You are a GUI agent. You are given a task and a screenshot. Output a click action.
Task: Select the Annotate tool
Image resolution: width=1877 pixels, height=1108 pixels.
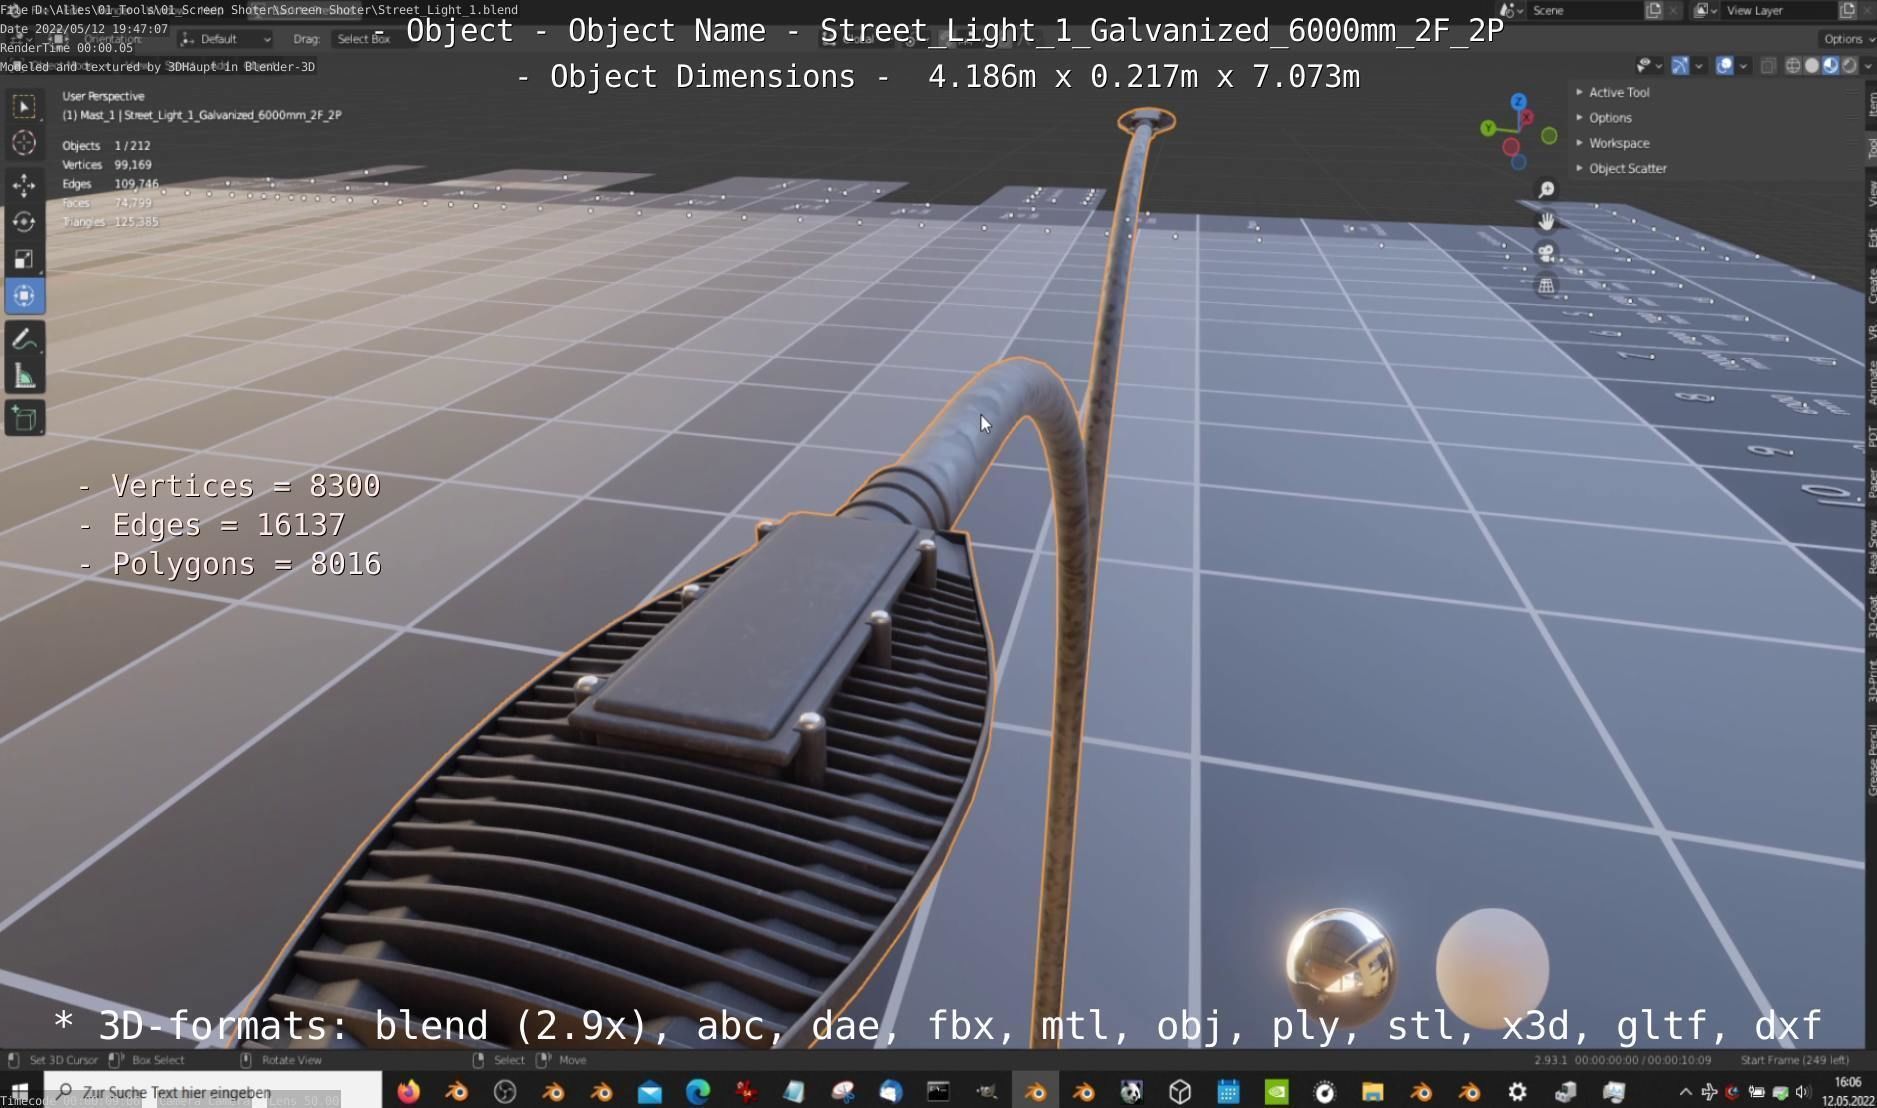pos(24,339)
